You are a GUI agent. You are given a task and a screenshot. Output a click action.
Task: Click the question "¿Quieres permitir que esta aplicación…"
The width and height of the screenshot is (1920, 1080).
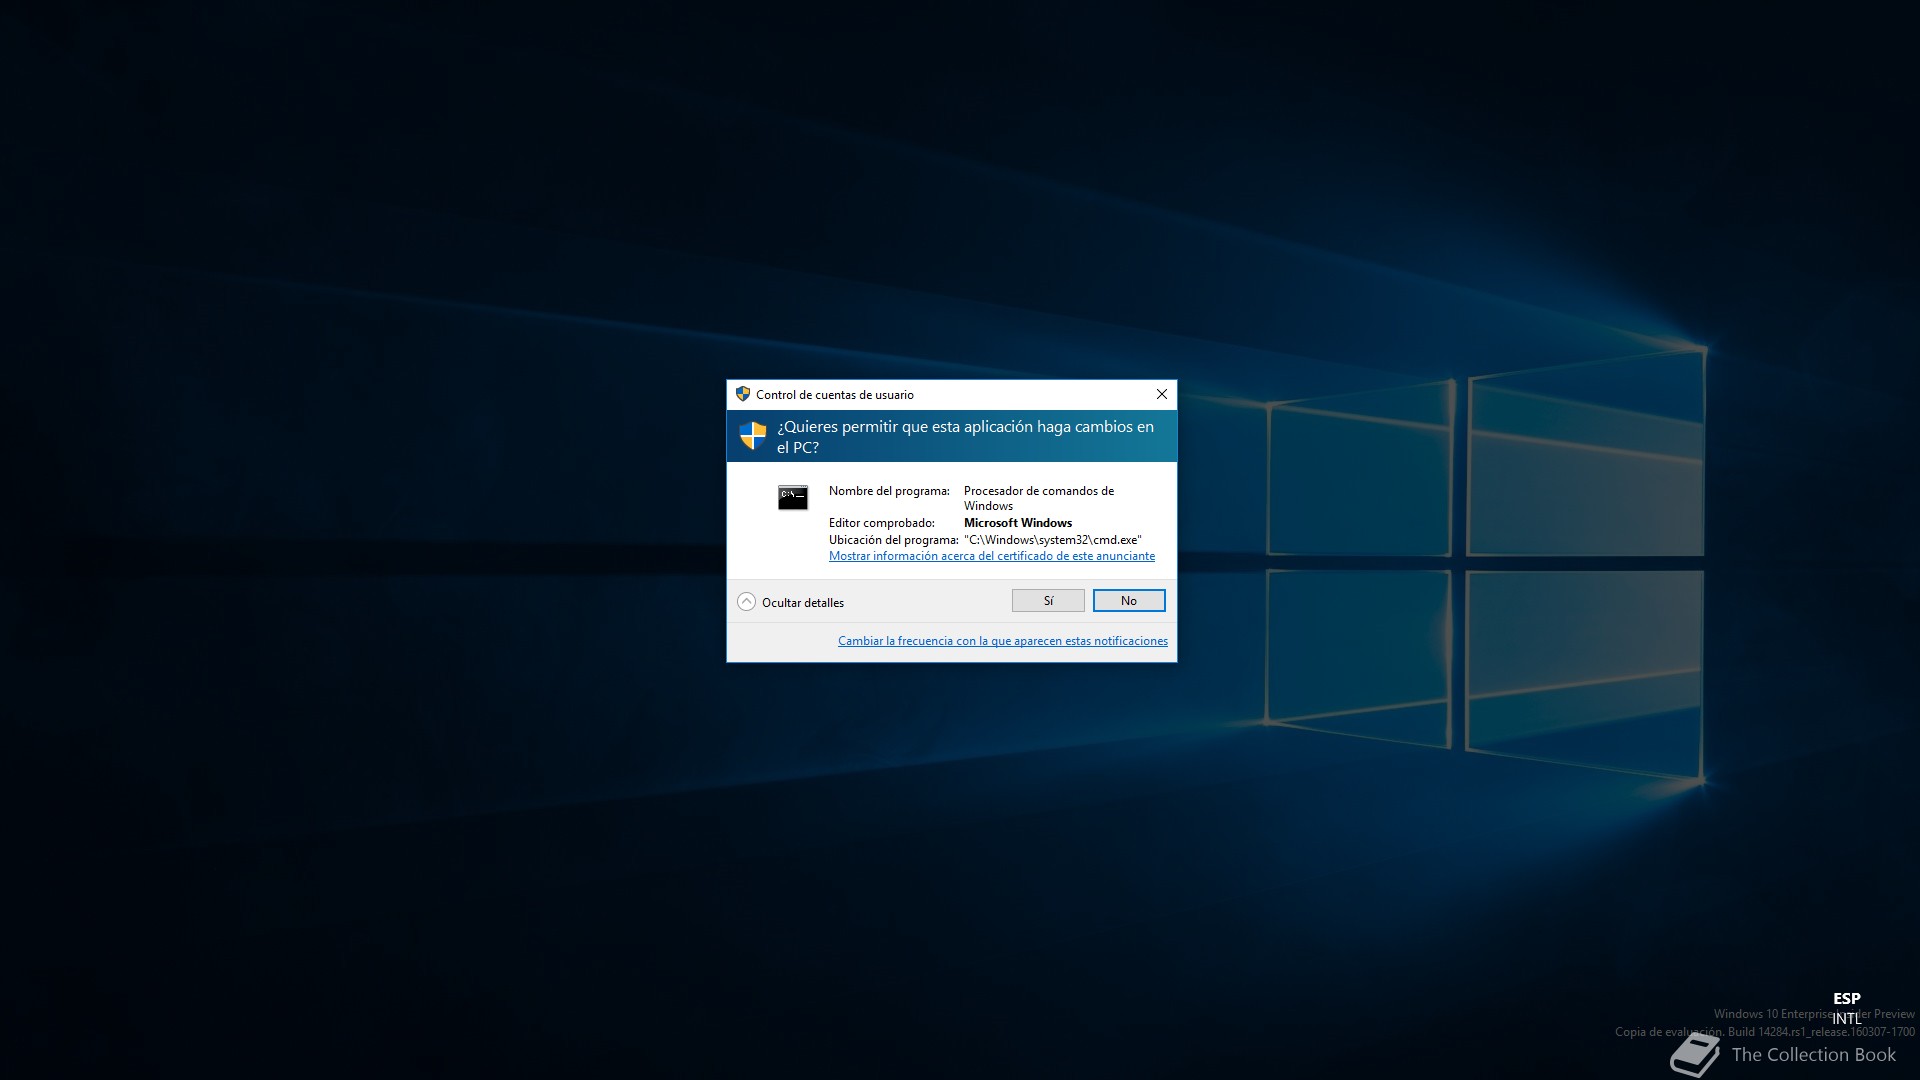[x=965, y=437]
